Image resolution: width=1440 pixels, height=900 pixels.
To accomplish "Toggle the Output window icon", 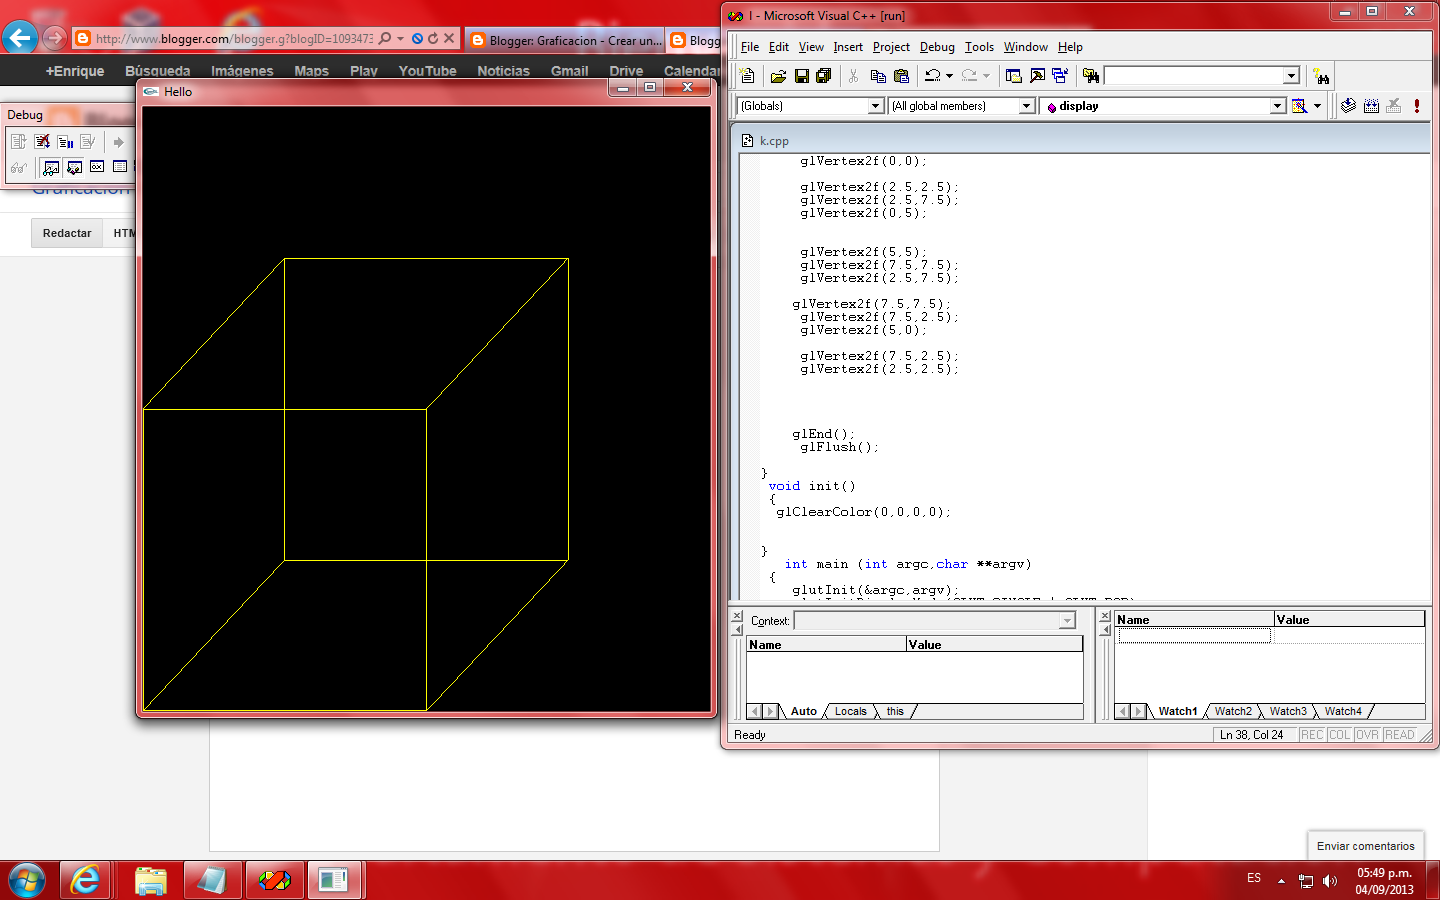I will pos(1037,76).
